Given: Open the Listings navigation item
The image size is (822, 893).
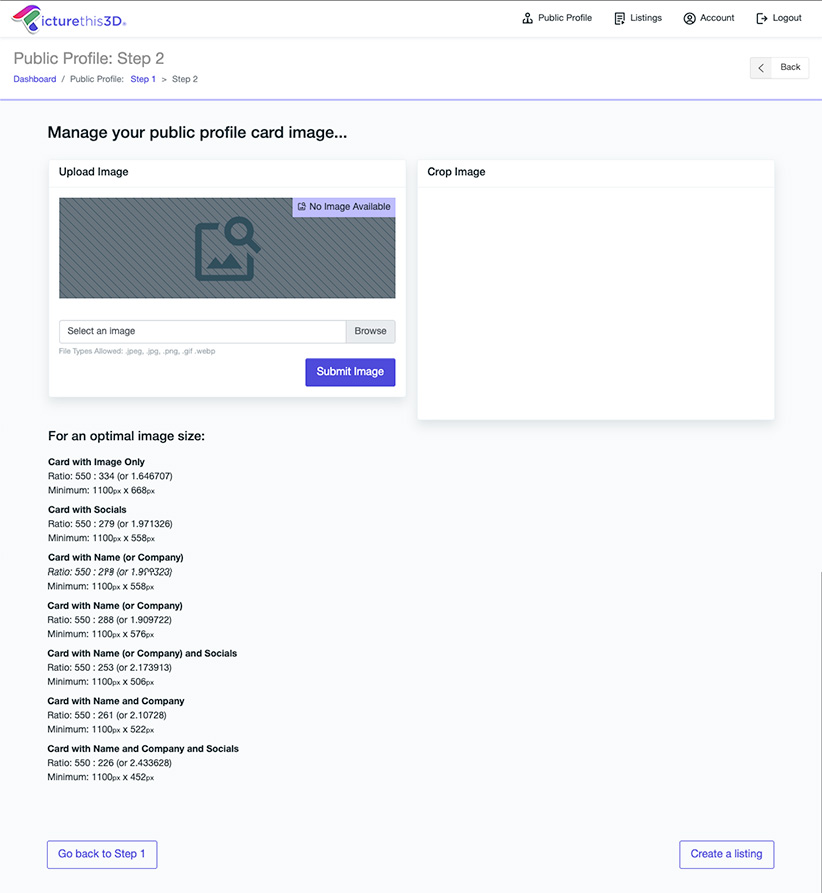Looking at the screenshot, I should pyautogui.click(x=646, y=18).
